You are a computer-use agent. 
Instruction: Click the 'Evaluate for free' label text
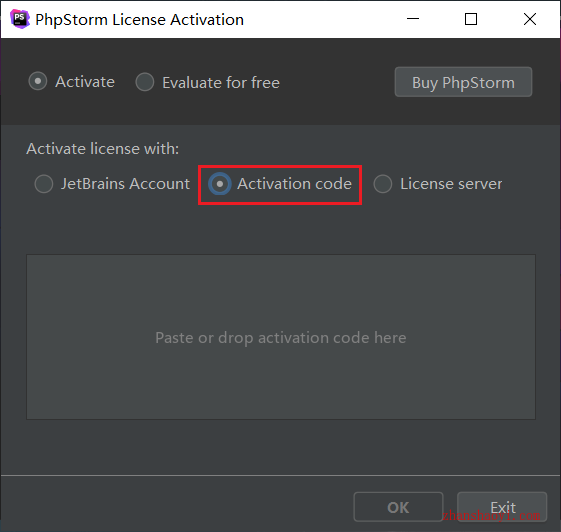click(221, 83)
